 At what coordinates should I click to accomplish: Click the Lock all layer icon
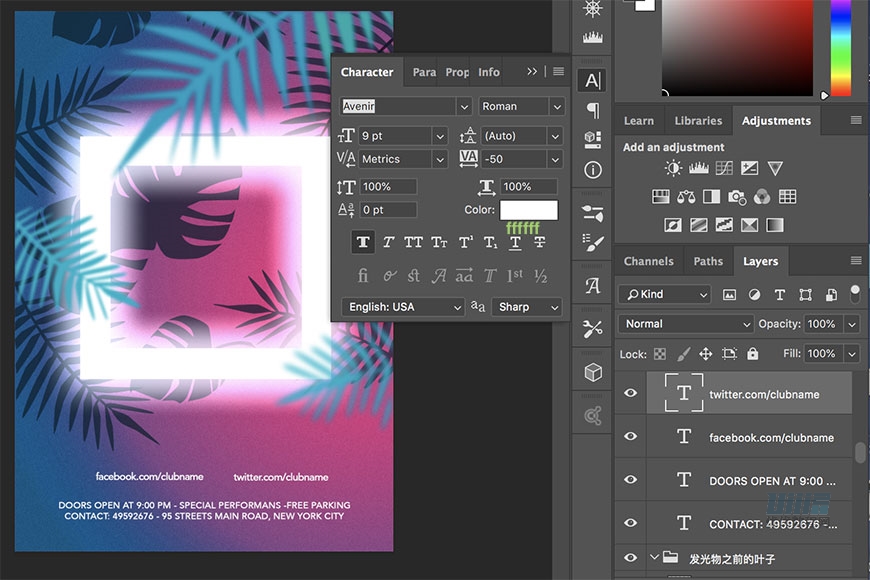pos(752,354)
